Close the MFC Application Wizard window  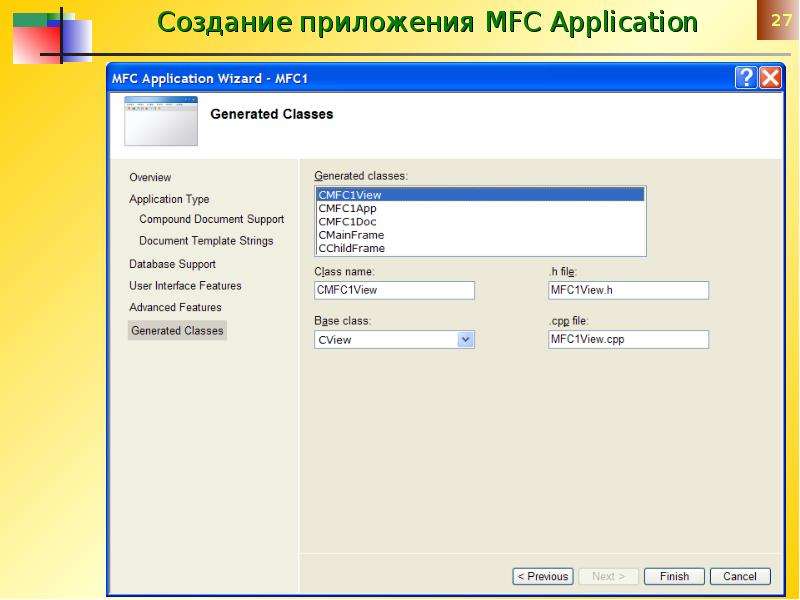pyautogui.click(x=770, y=78)
